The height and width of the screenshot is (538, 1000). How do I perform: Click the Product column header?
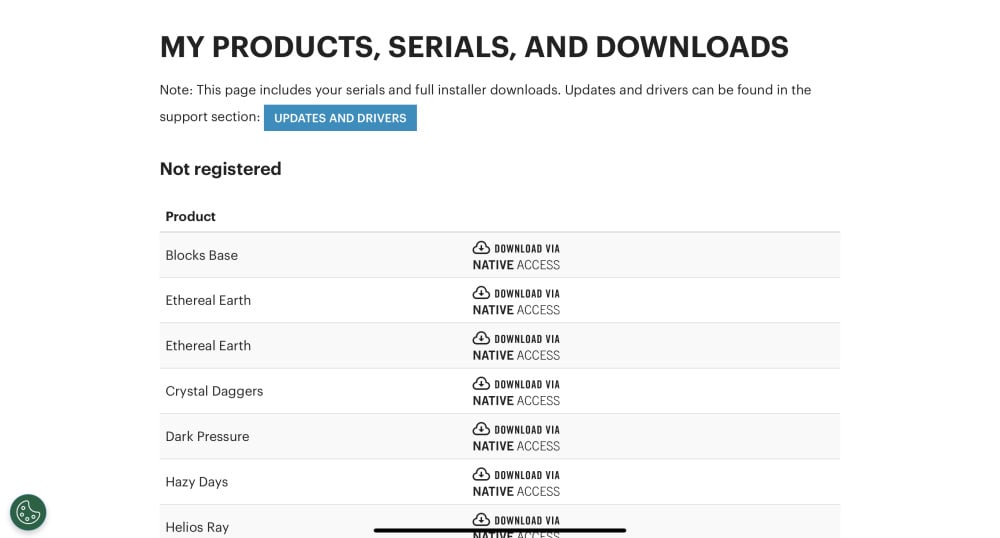(x=190, y=216)
